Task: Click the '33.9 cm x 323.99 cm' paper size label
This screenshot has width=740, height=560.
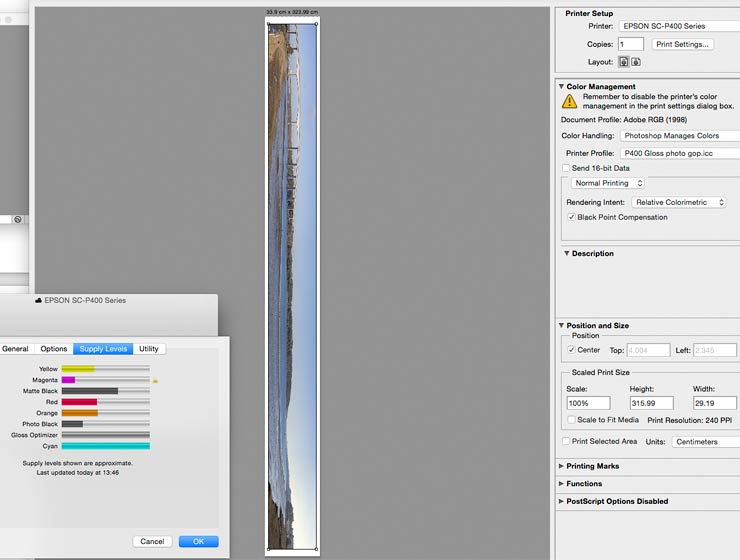Action: pos(292,12)
